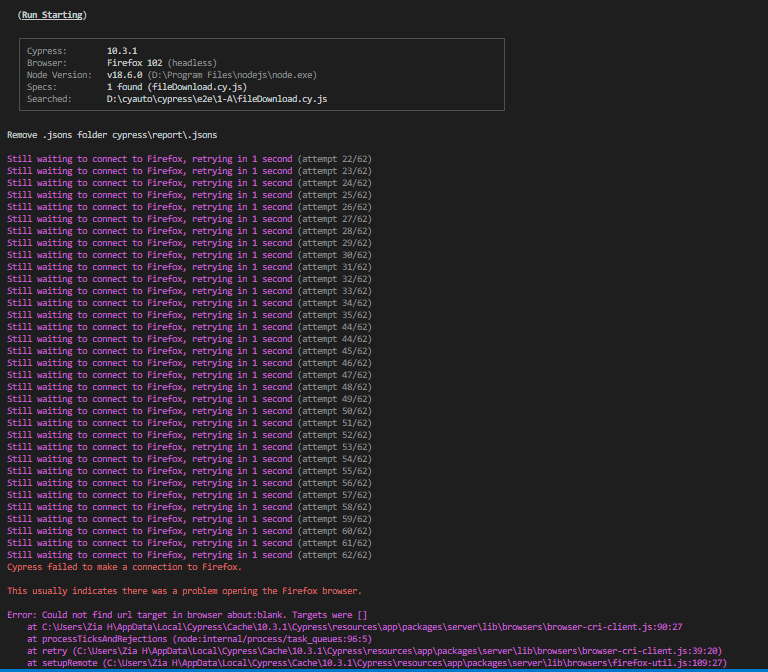The image size is (768, 672).
Task: Open the Searched path D:\cyauto\cypress\e2e\1-A\fileDownload.cy.js
Action: coord(217,99)
